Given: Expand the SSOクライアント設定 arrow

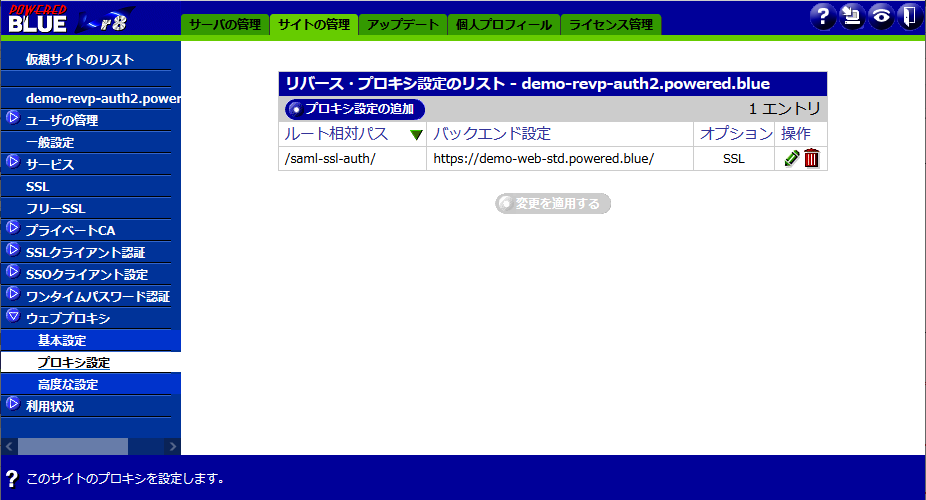Looking at the screenshot, I should pyautogui.click(x=13, y=272).
